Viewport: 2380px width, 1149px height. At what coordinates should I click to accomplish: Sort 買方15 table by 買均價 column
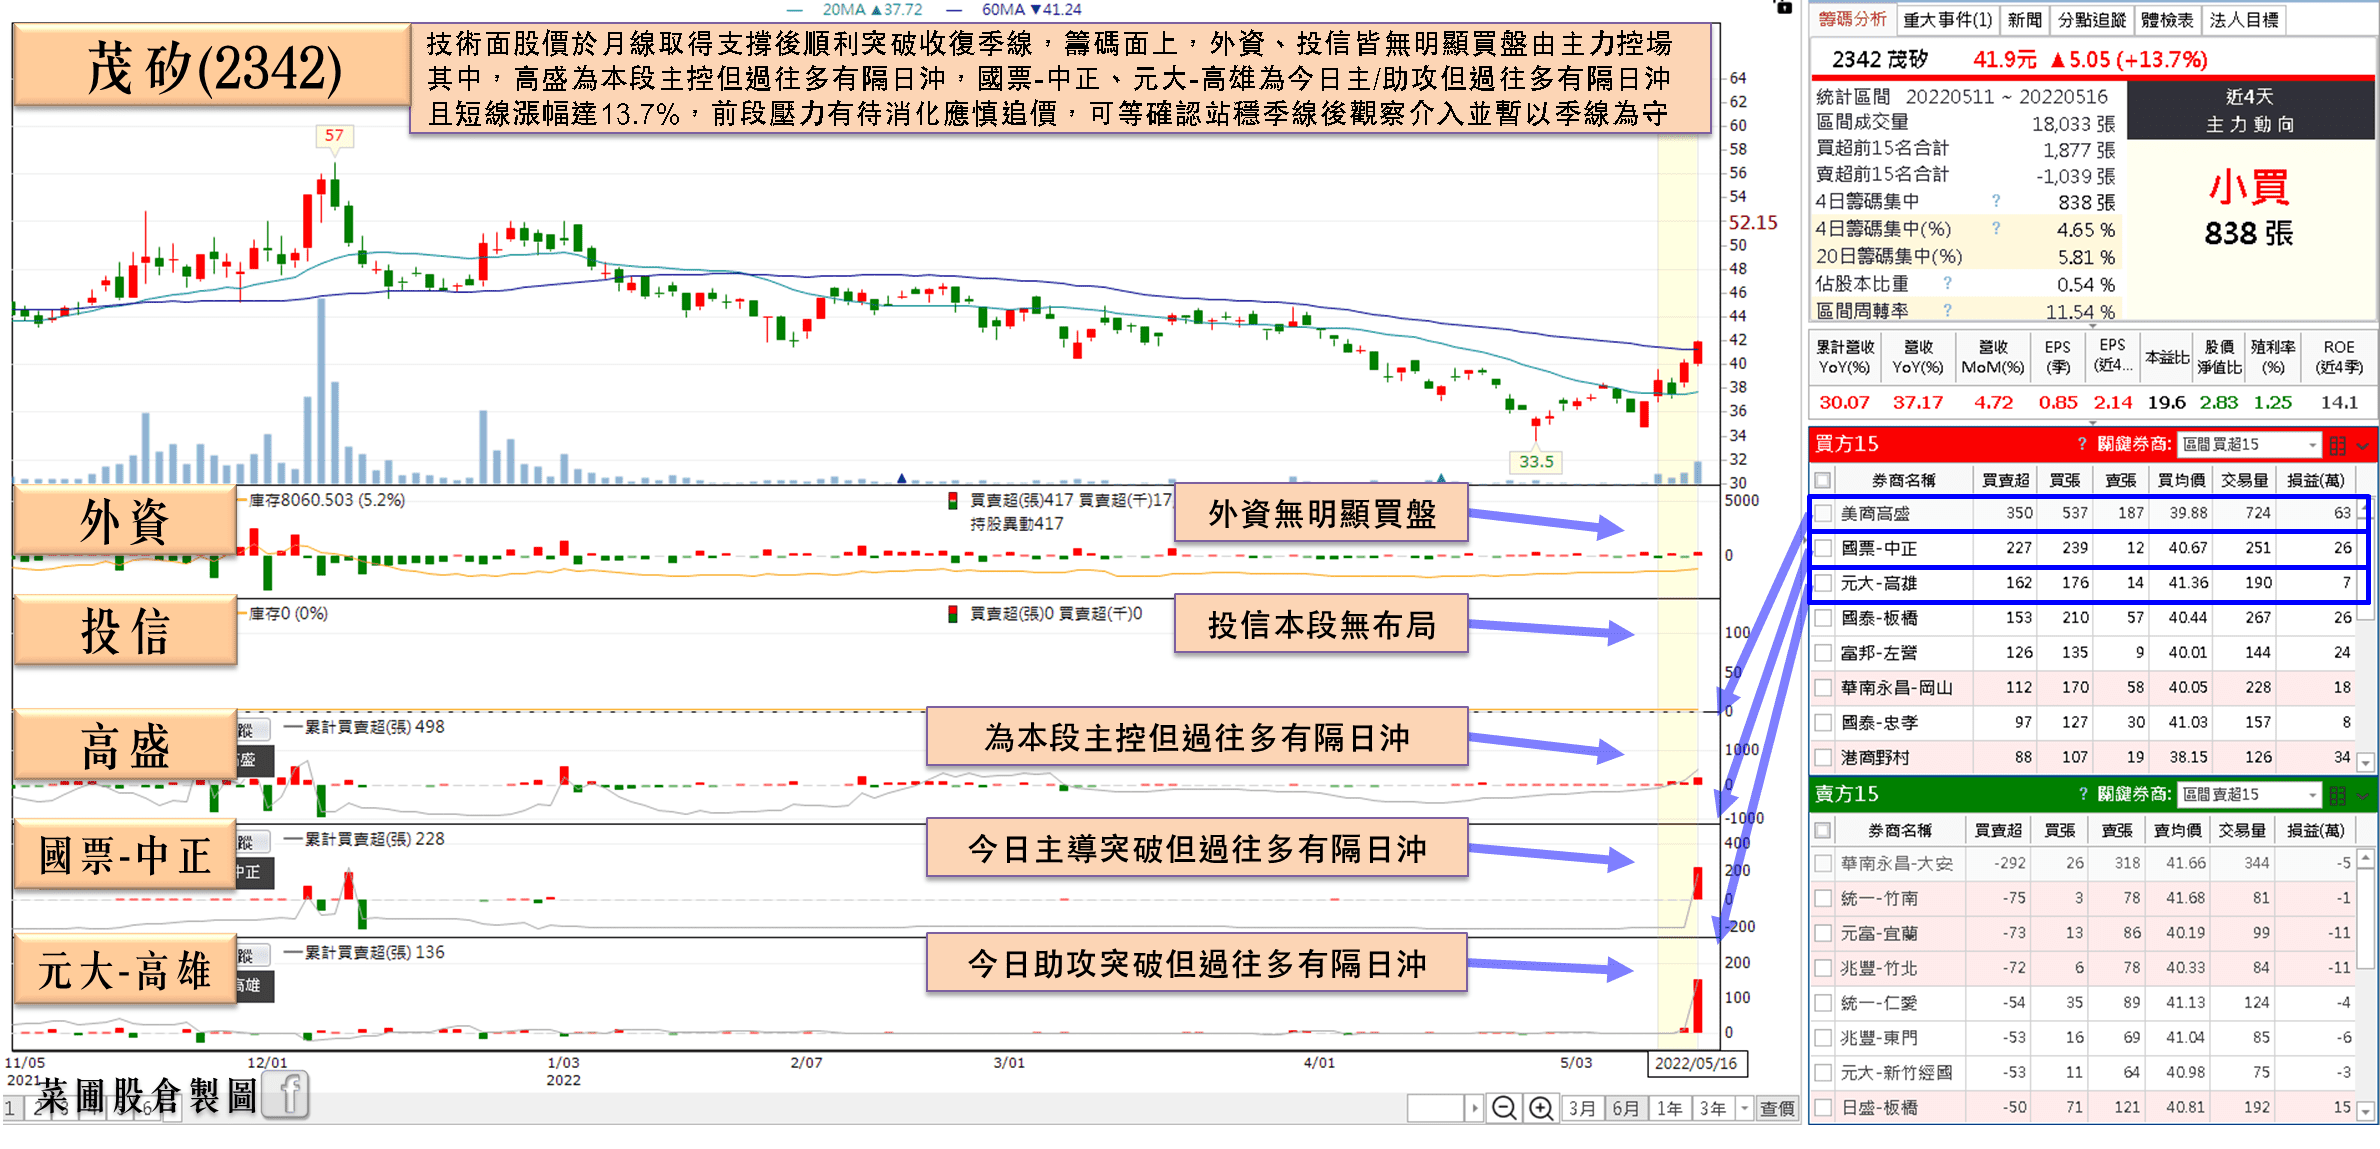(2181, 480)
